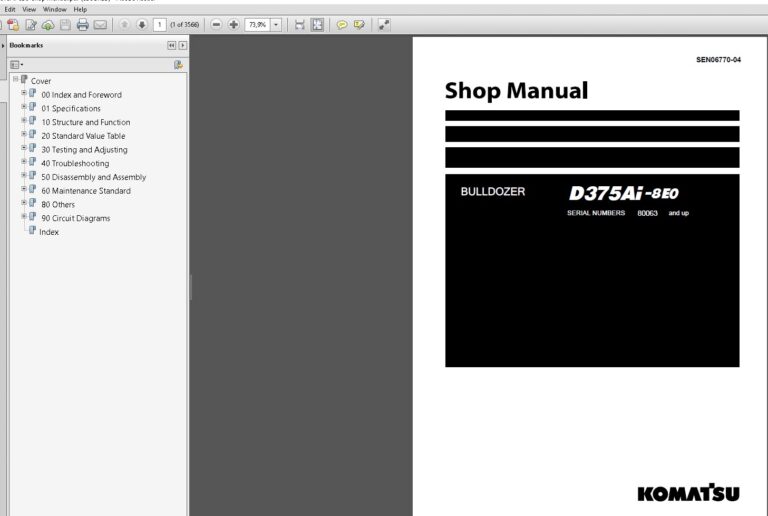This screenshot has height=516, width=768.
Task: Expand the 90 Circuit Diagrams bookmark
Action: point(24,216)
